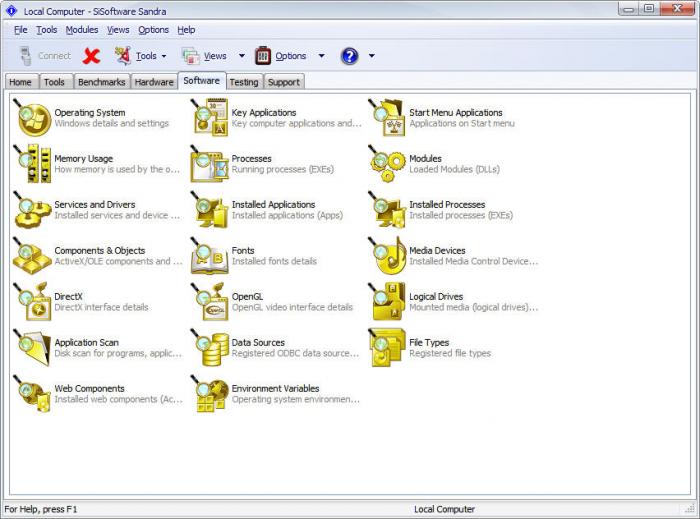
Task: Open the Key Applications module icon
Action: [x=209, y=118]
